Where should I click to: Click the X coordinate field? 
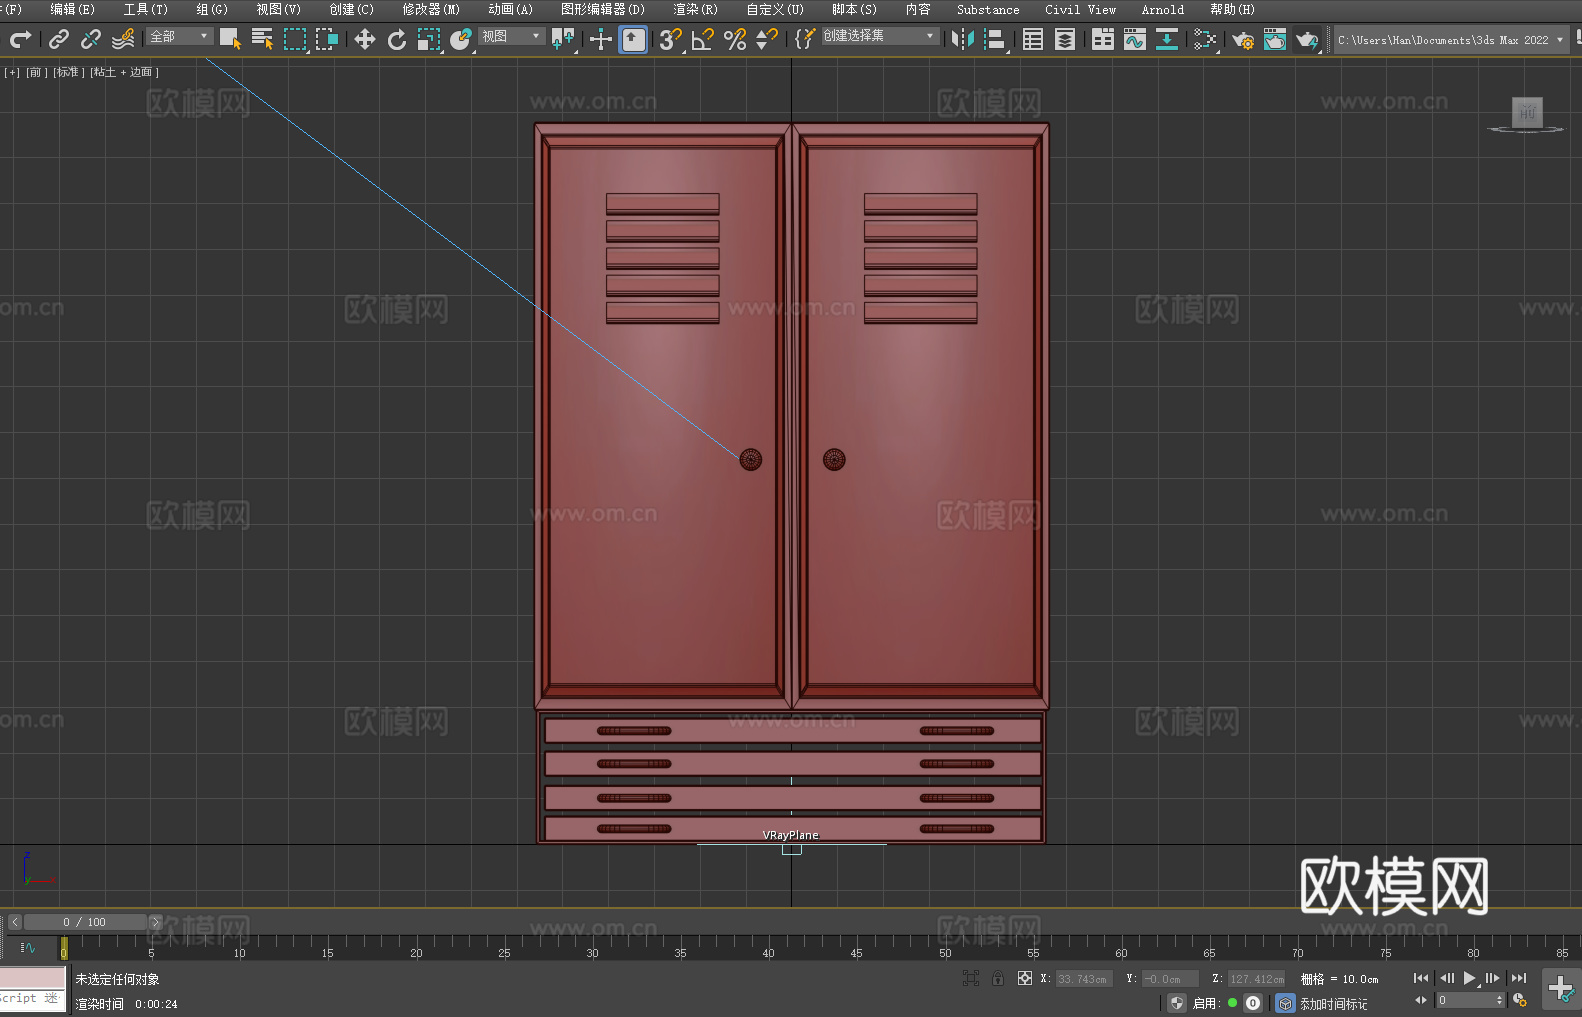coord(1084,979)
